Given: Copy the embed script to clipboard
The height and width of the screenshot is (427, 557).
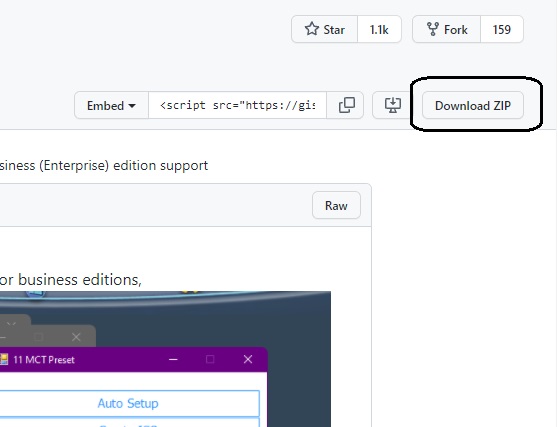Looking at the screenshot, I should point(346,106).
